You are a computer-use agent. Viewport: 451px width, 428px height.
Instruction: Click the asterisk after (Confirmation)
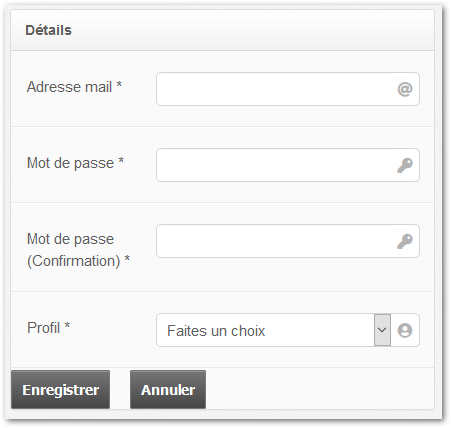coord(127,258)
